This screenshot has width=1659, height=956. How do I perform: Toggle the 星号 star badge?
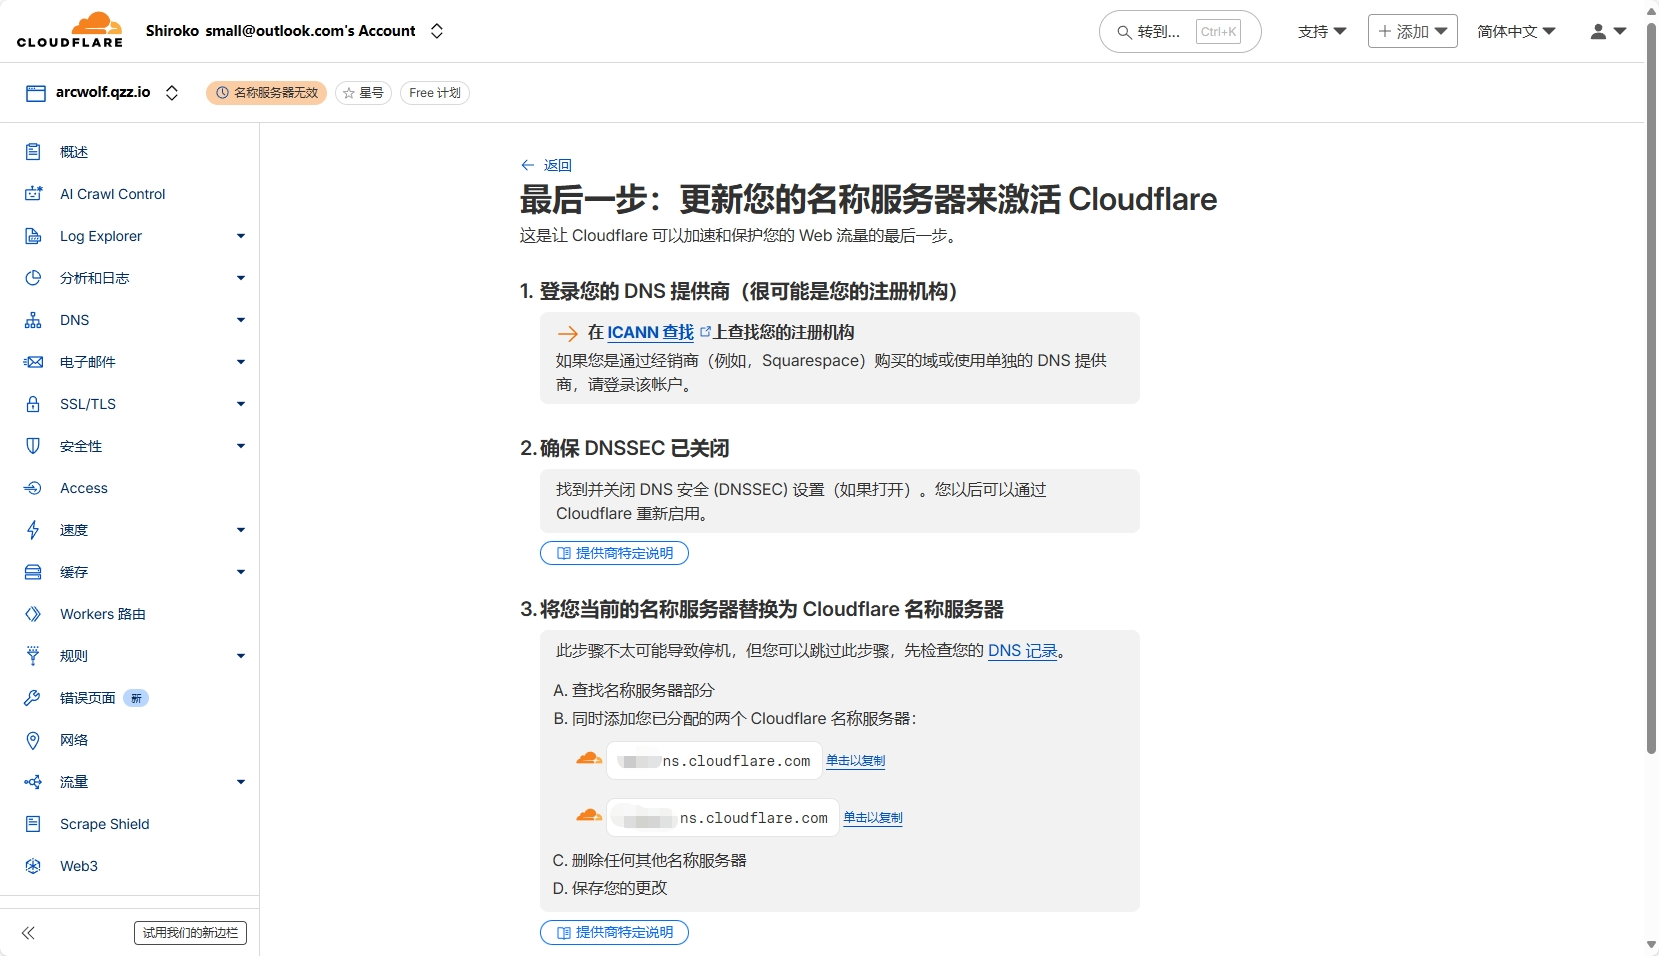363,93
